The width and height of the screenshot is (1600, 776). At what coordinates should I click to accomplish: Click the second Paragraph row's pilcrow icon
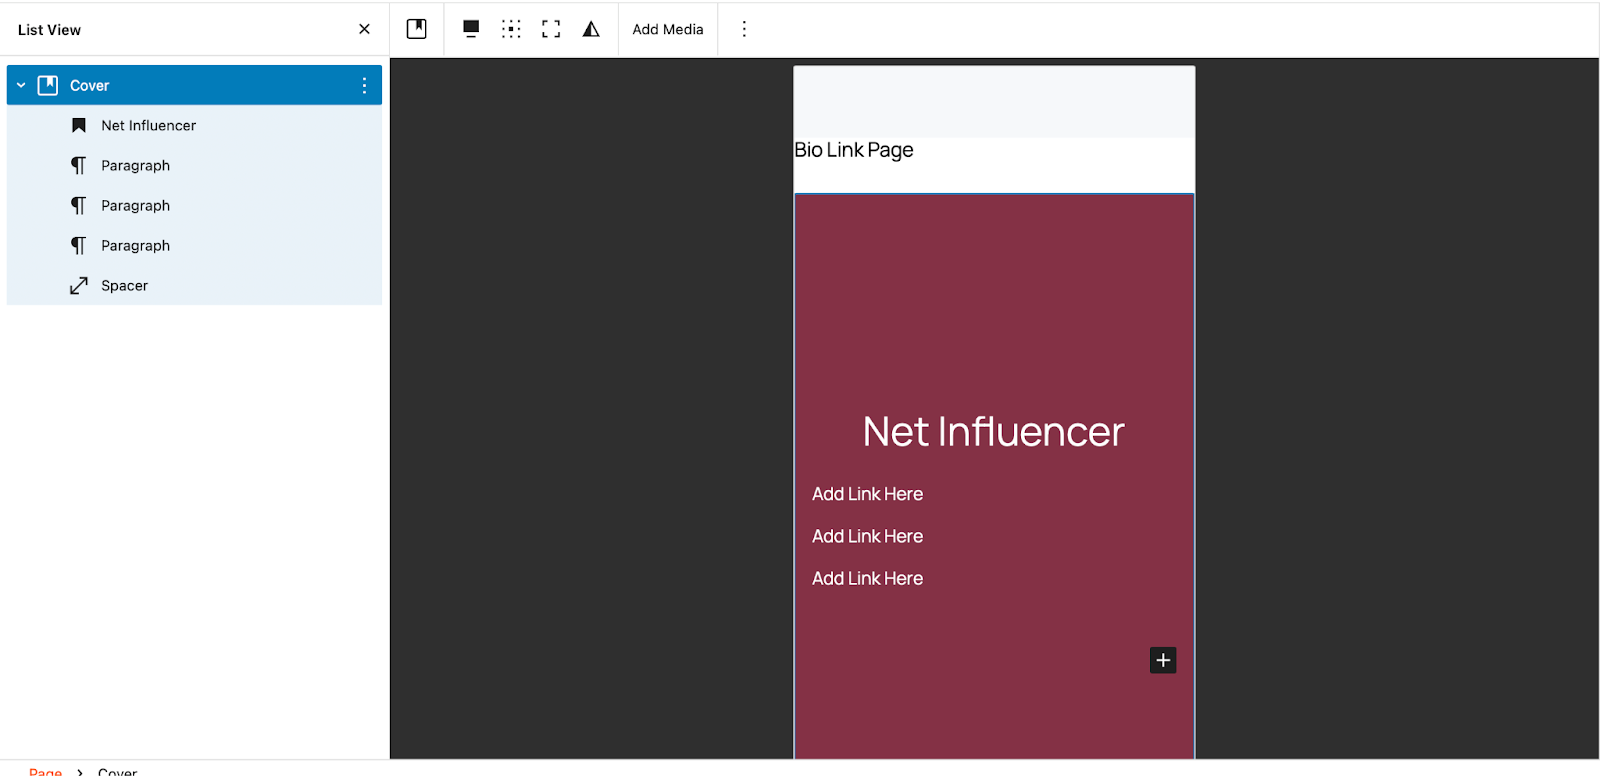pos(79,205)
